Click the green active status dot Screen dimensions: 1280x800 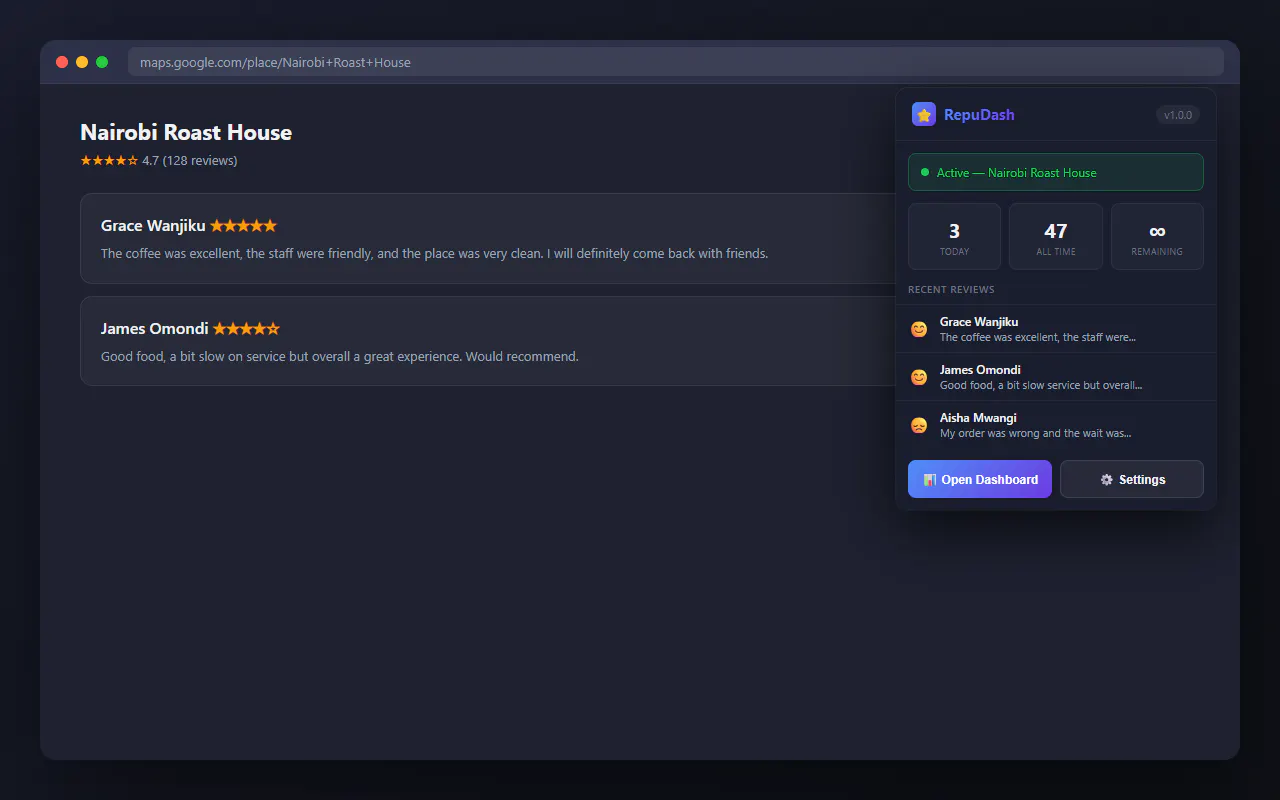point(925,172)
